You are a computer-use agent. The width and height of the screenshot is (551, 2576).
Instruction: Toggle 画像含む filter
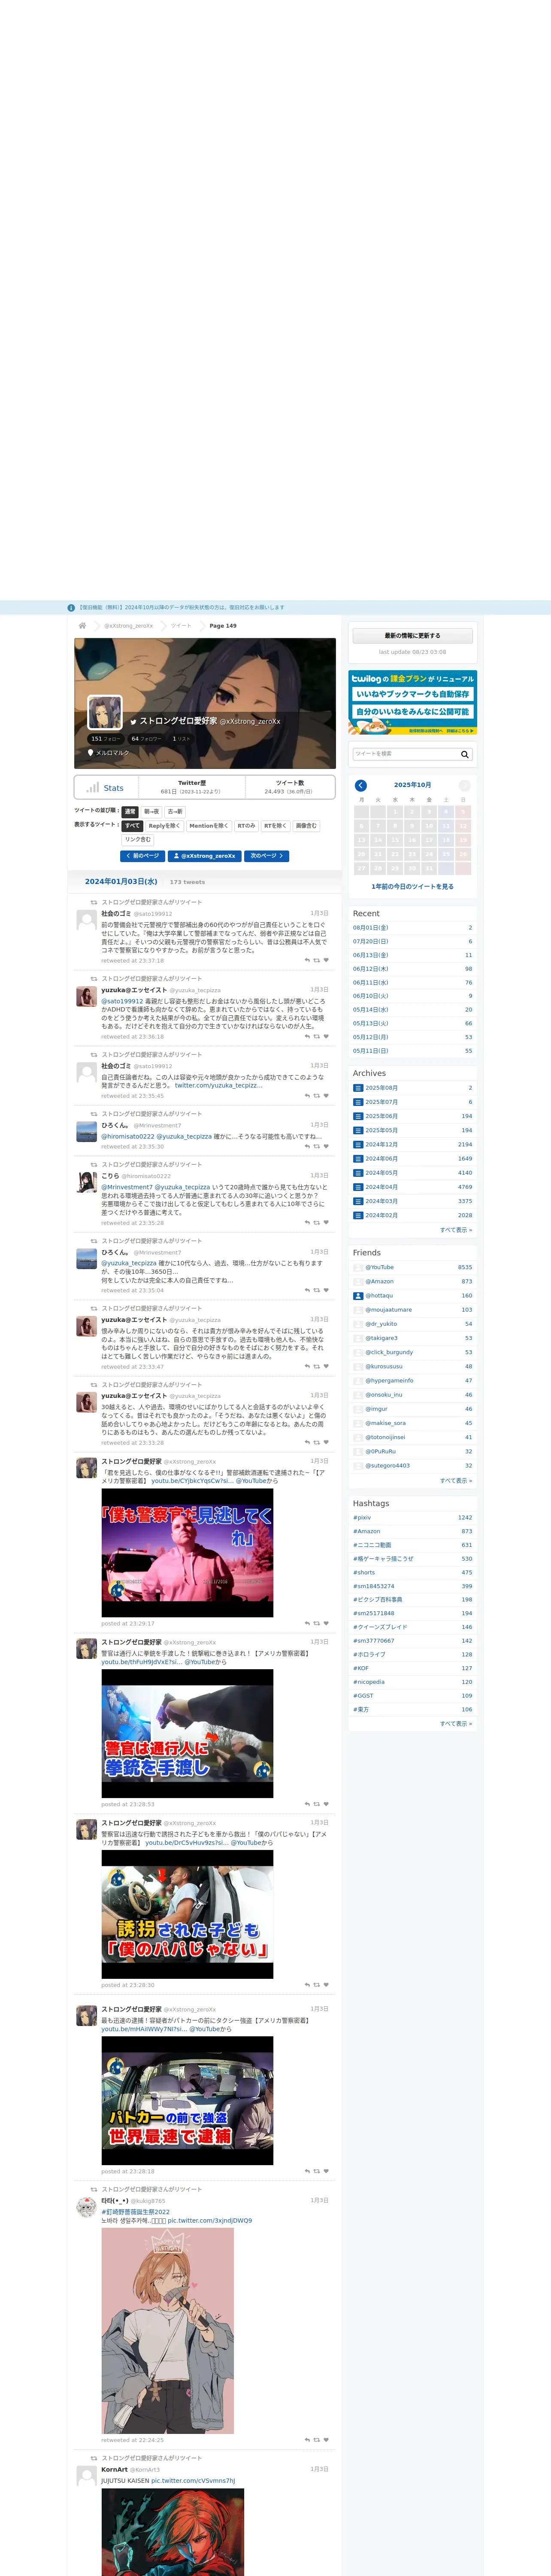306,826
